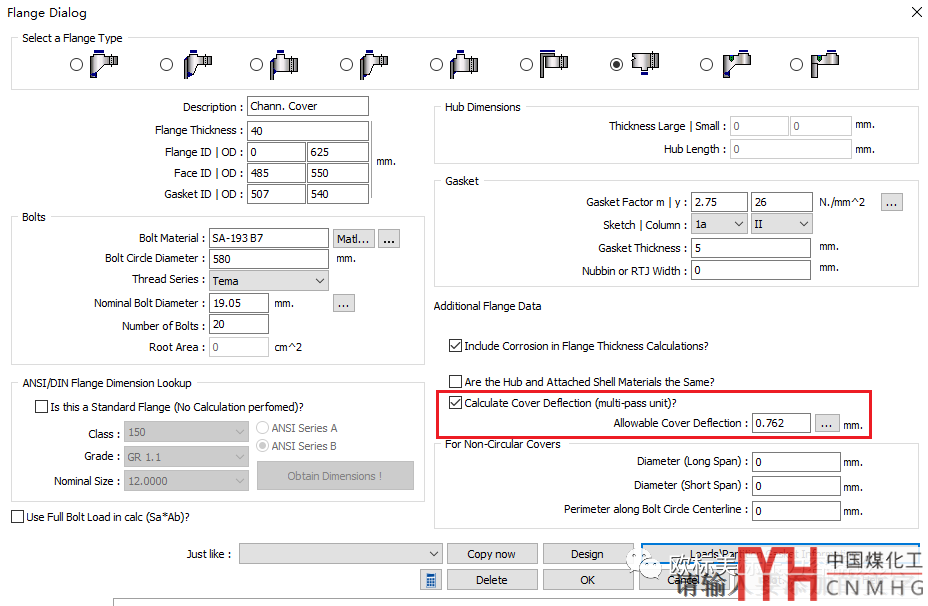Click the ellipsis beside Allowable Cover Deflection

coord(826,423)
